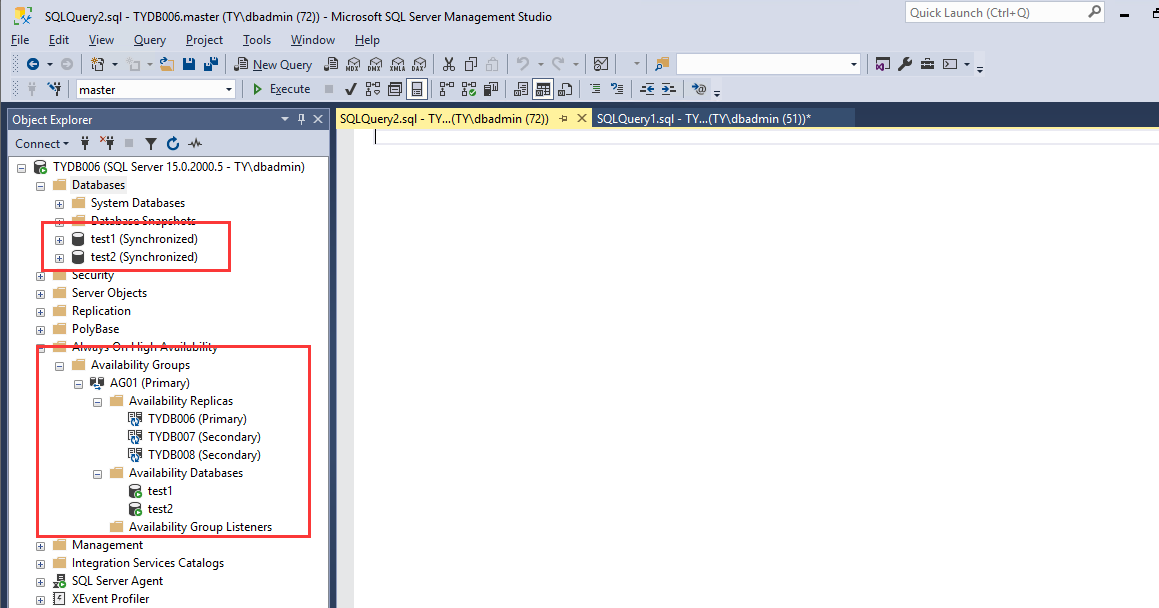Click the Change Connection plug icon
Image resolution: width=1159 pixels, height=608 pixels.
coord(54,89)
